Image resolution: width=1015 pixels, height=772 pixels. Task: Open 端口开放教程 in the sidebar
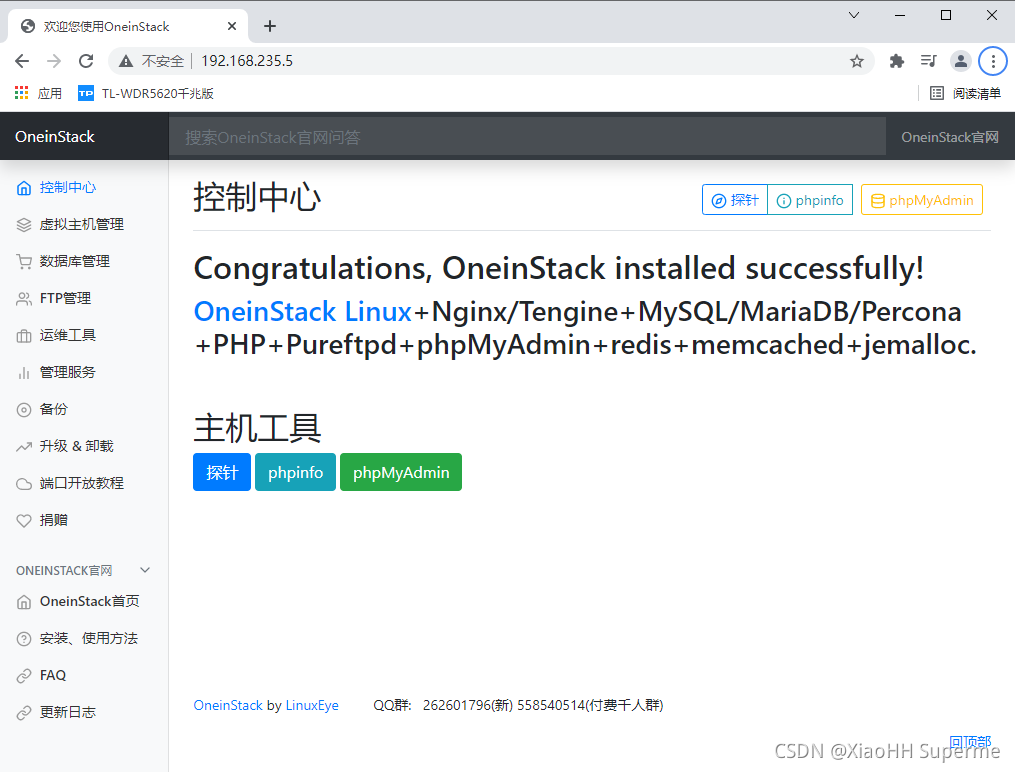(x=82, y=483)
